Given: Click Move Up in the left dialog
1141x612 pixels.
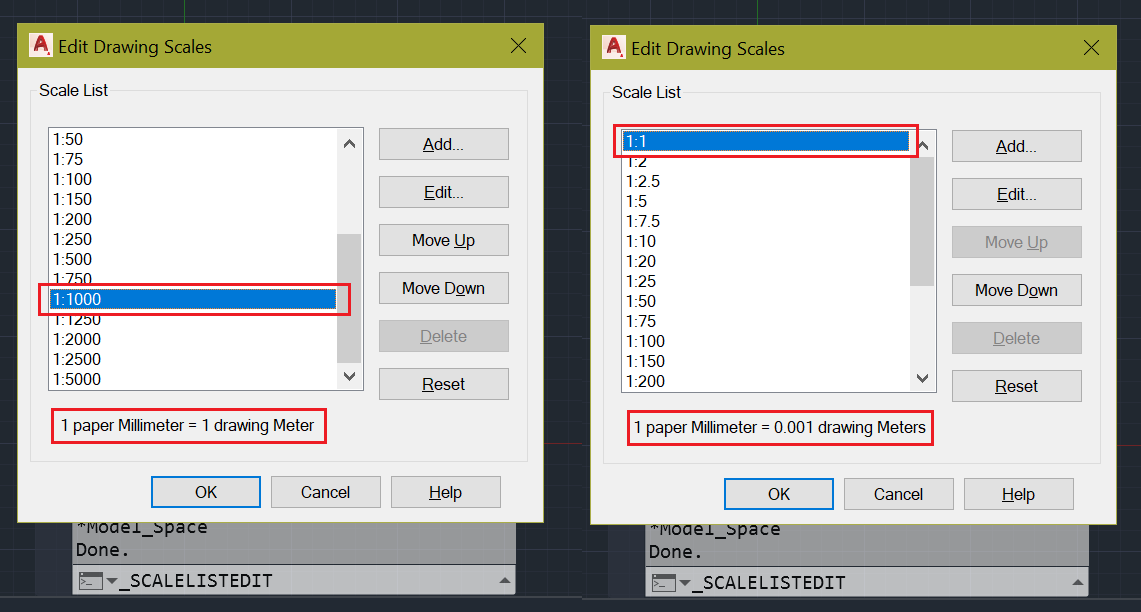Looking at the screenshot, I should pyautogui.click(x=443, y=240).
